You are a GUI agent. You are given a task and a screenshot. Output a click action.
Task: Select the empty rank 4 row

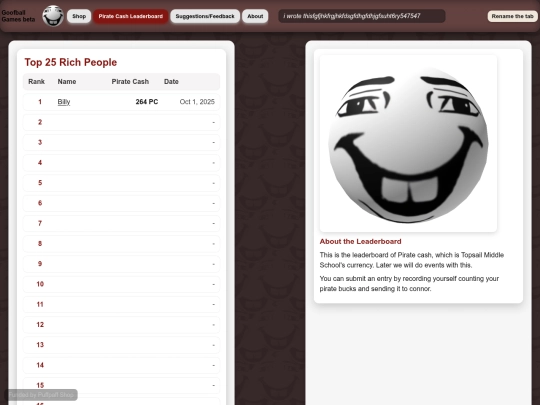pyautogui.click(x=121, y=163)
